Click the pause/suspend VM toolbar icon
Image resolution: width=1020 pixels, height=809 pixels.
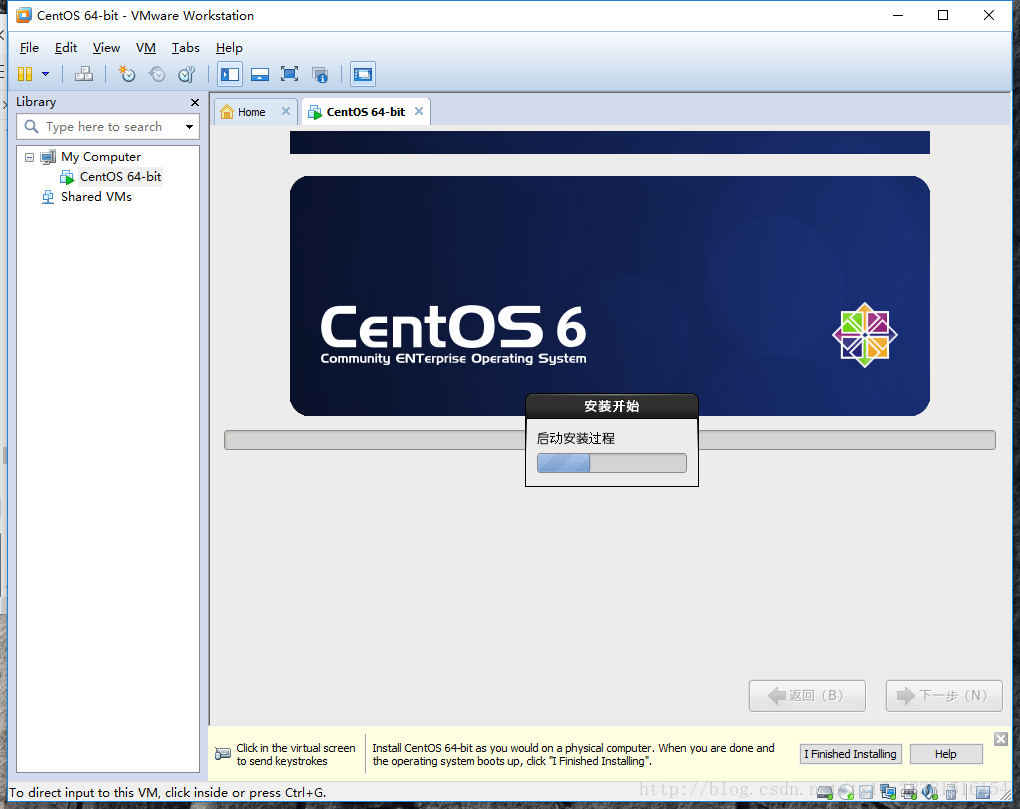tap(25, 74)
